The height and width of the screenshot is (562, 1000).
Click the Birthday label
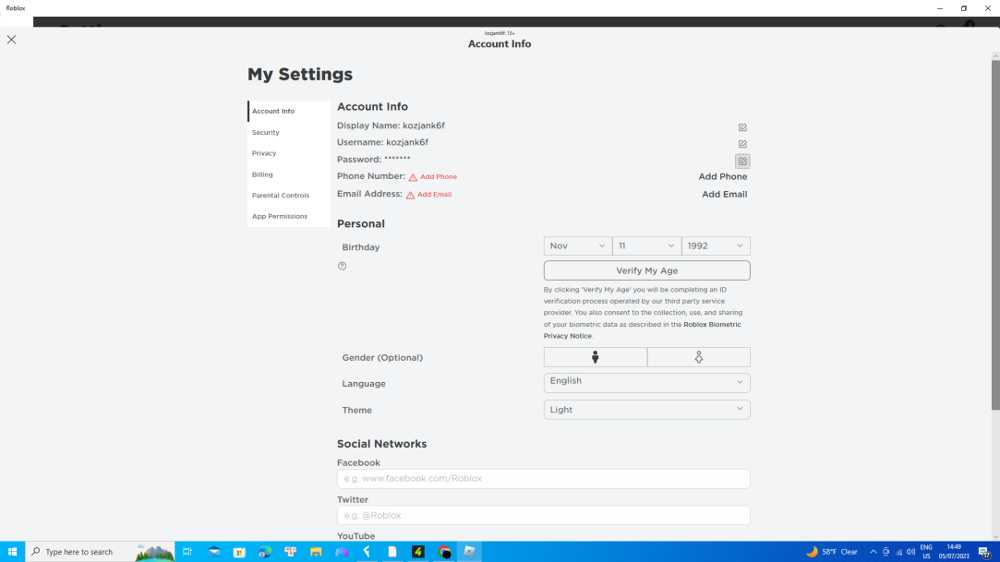361,247
